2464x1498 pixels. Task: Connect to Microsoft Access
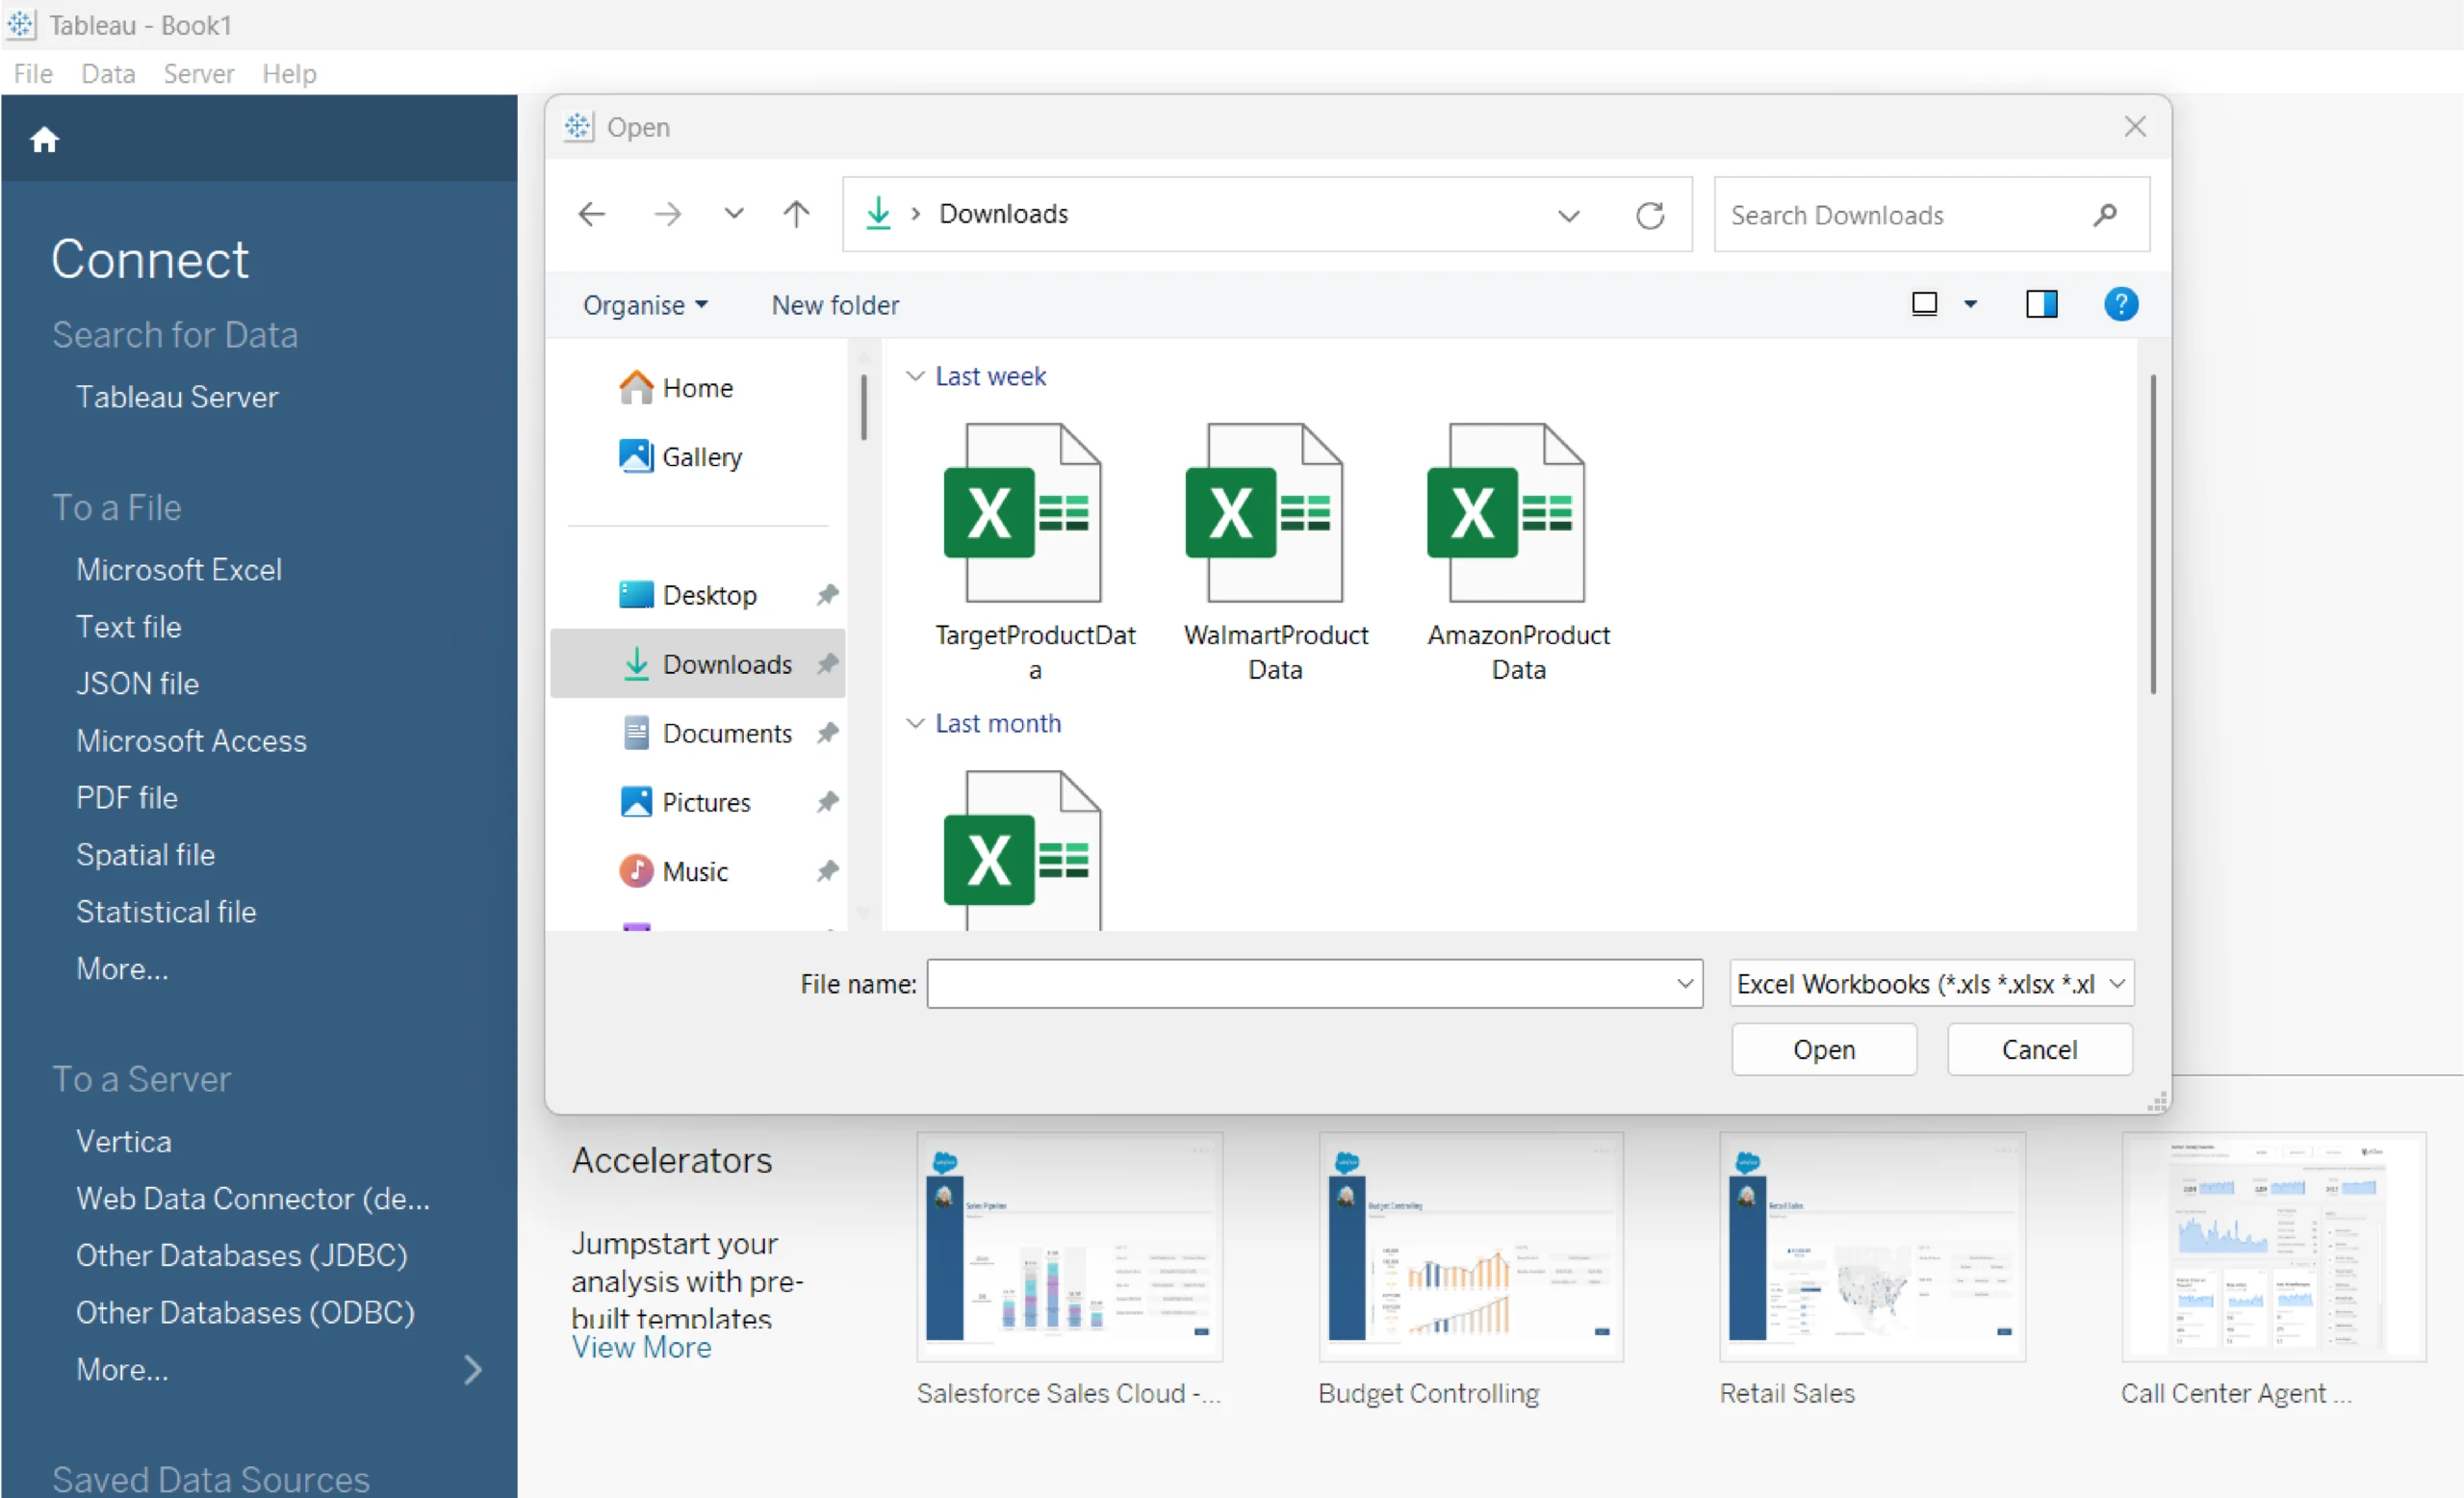click(x=192, y=741)
